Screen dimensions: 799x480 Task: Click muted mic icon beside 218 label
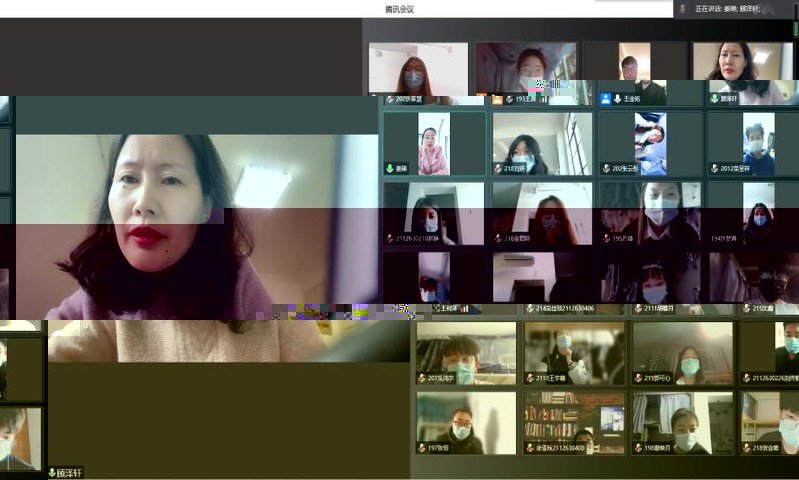click(x=498, y=168)
